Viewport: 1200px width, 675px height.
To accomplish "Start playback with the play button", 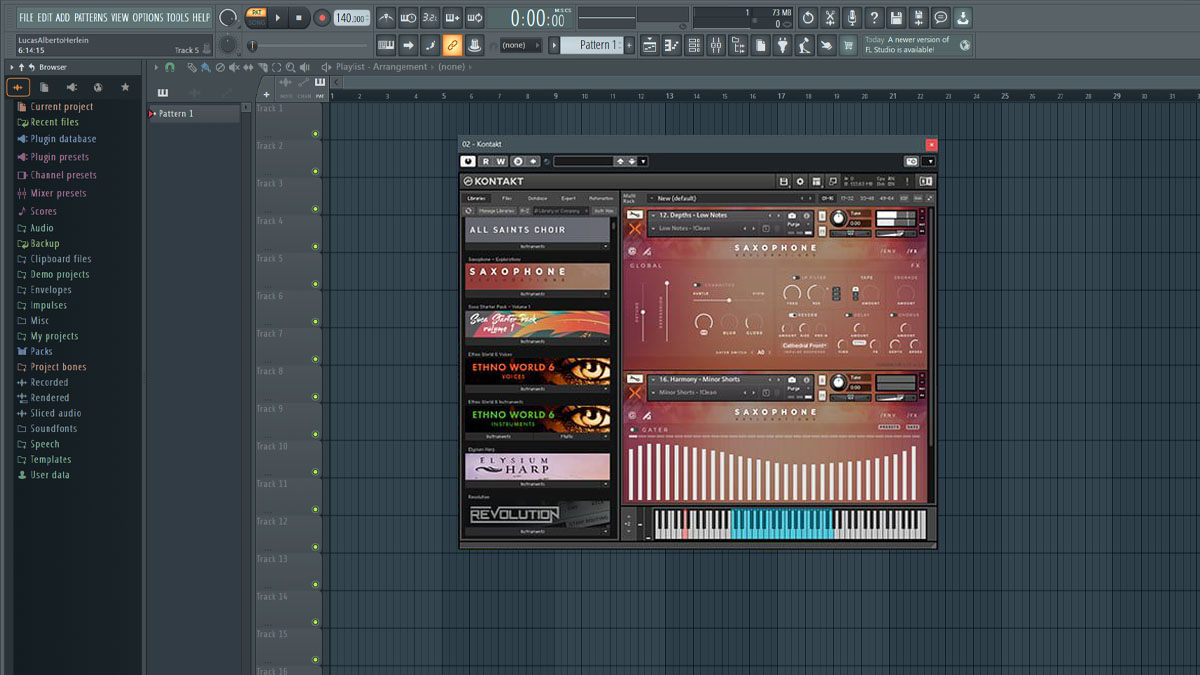I will tap(278, 17).
